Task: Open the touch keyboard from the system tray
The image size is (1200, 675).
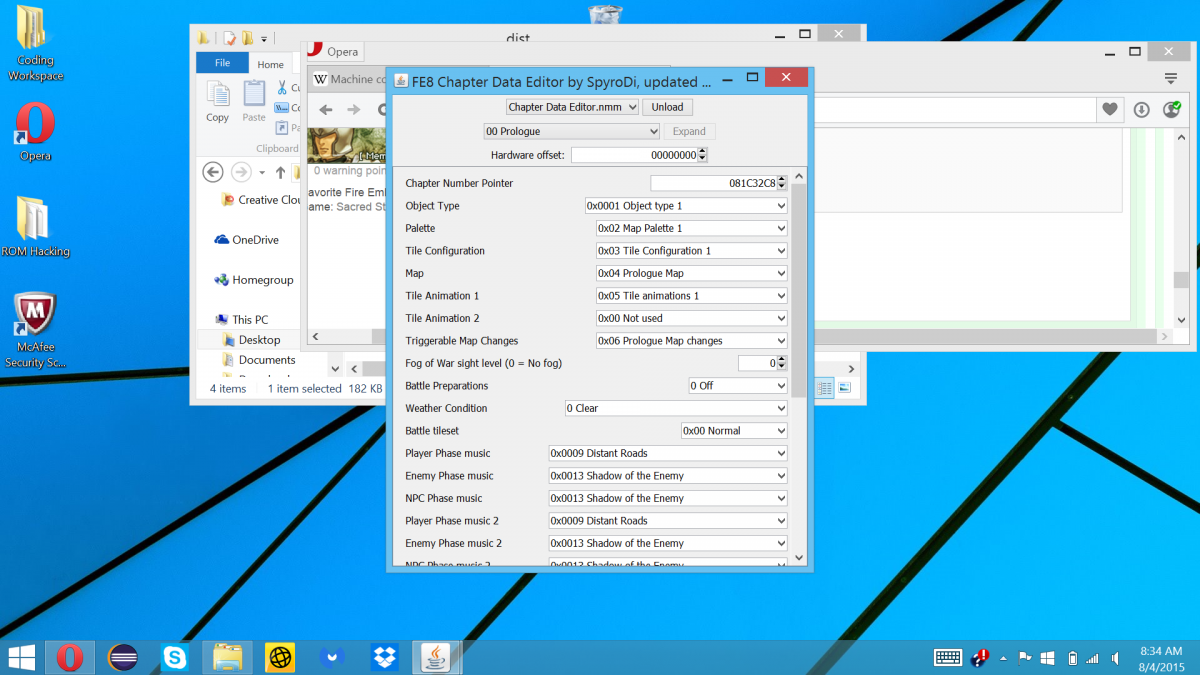Action: (x=948, y=657)
